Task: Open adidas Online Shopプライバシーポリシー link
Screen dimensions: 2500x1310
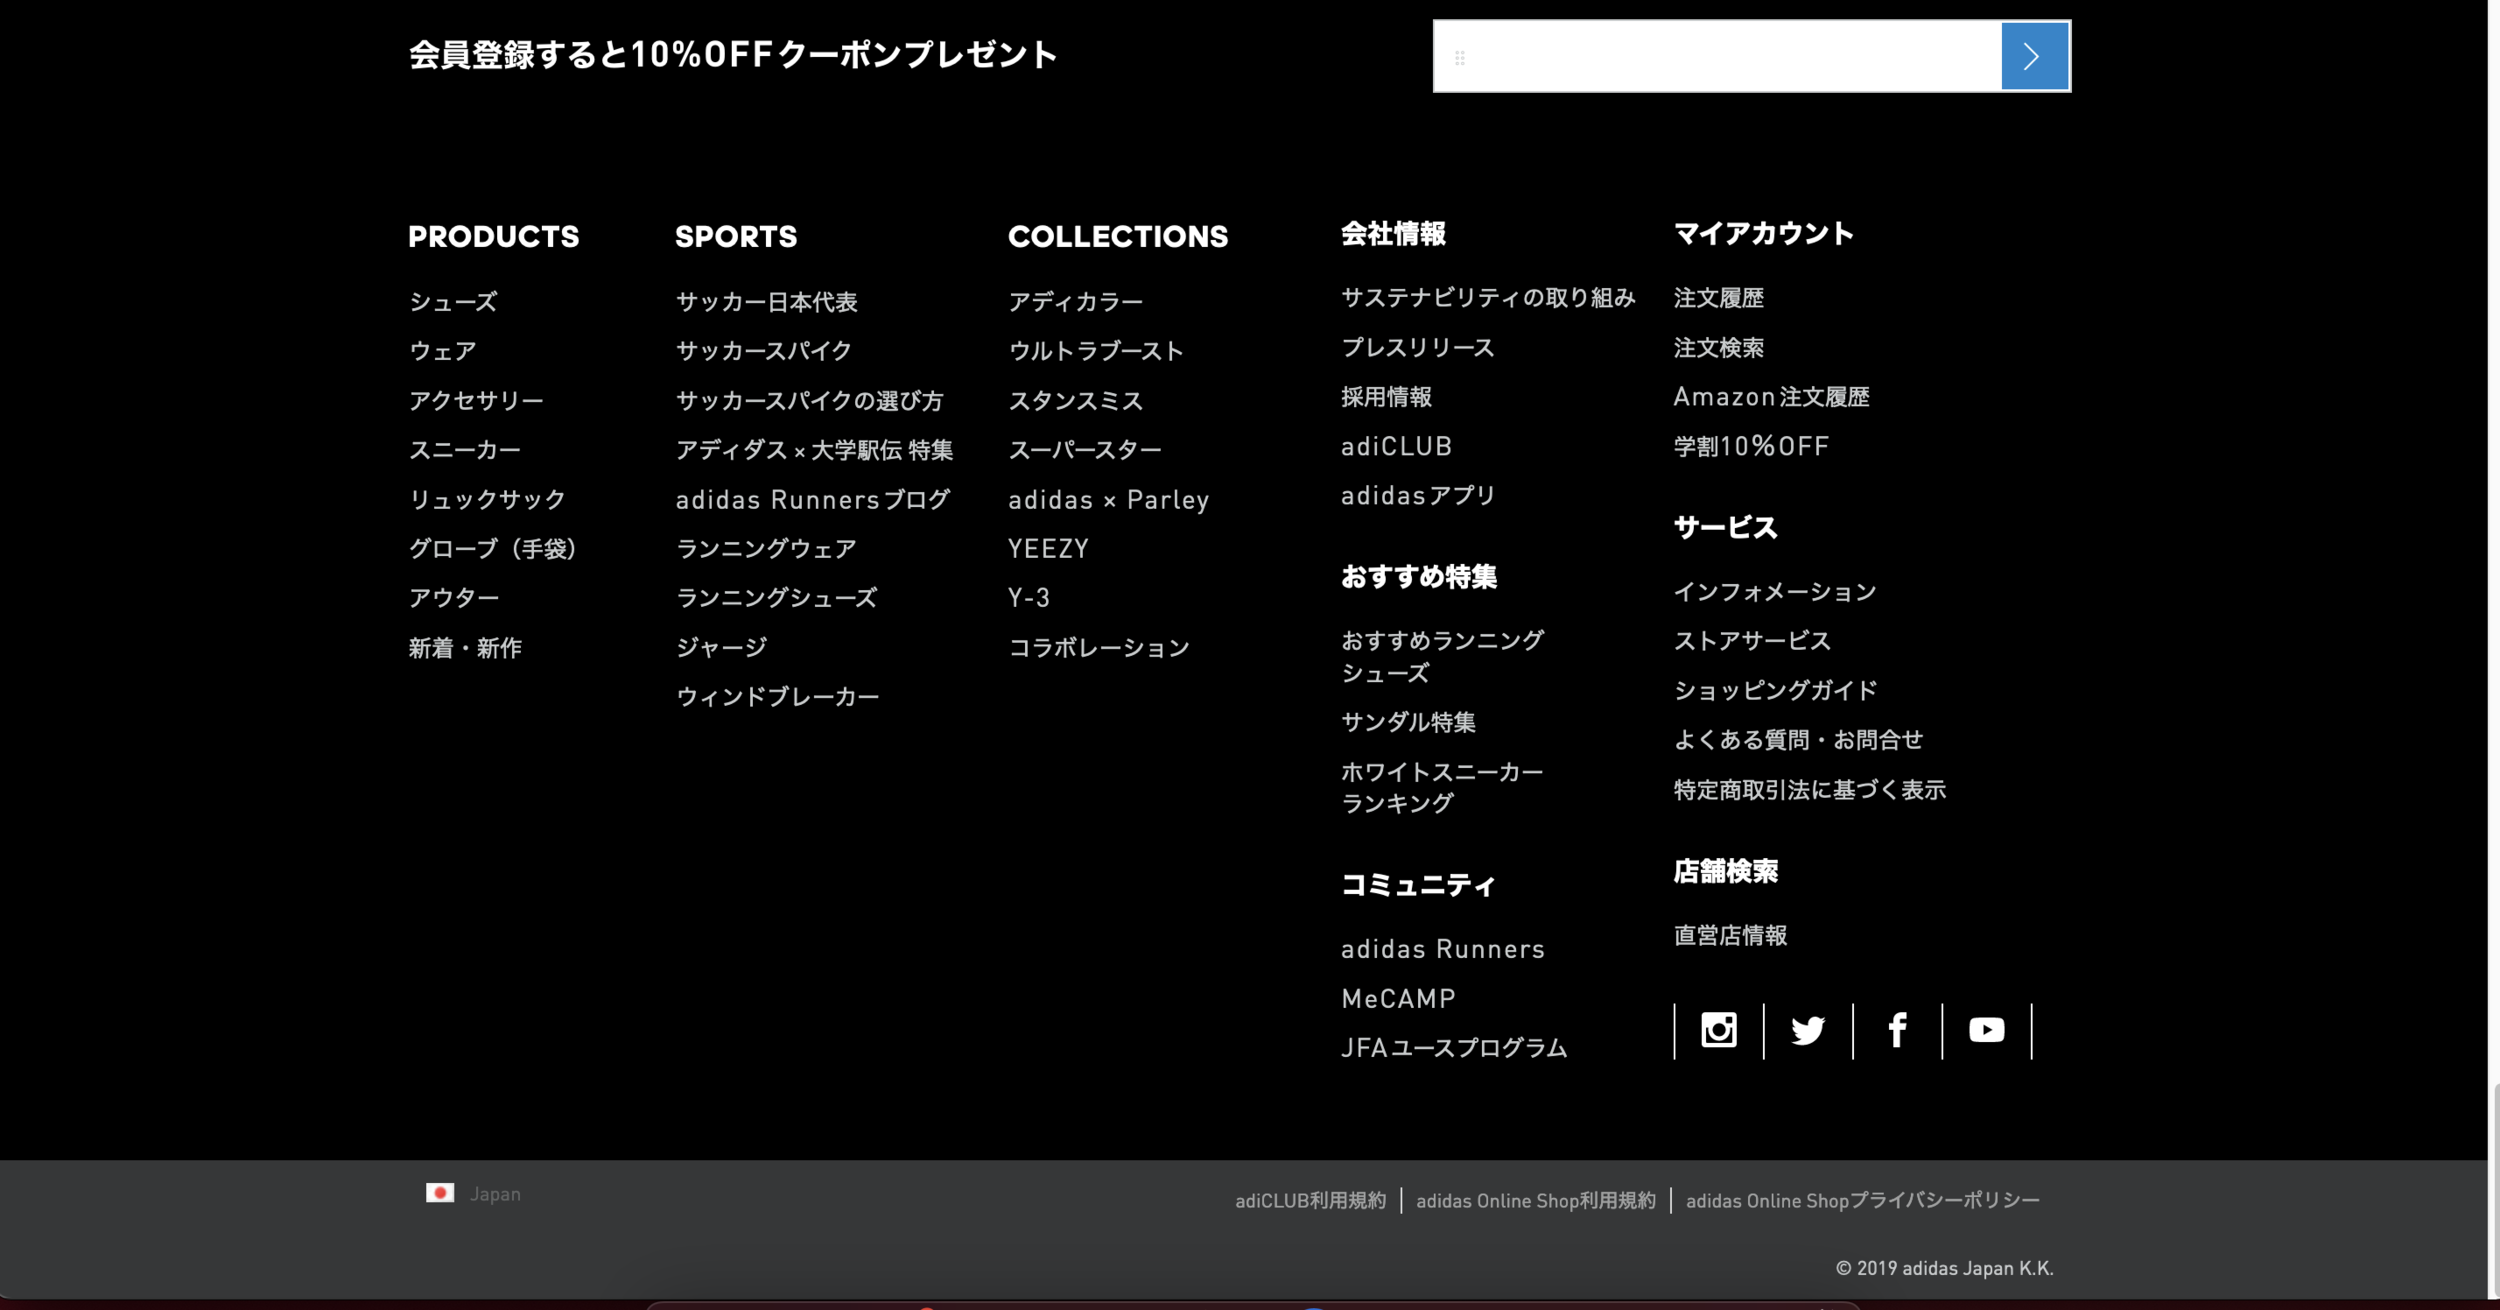Action: tap(1862, 1200)
